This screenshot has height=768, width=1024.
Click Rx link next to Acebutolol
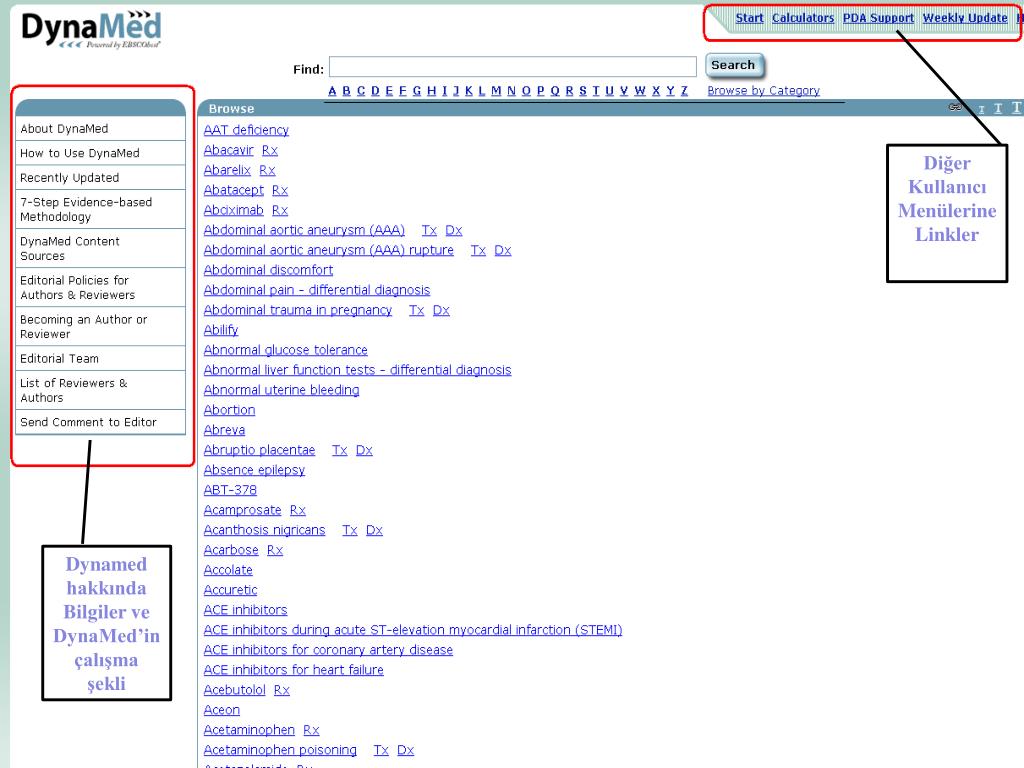point(281,690)
